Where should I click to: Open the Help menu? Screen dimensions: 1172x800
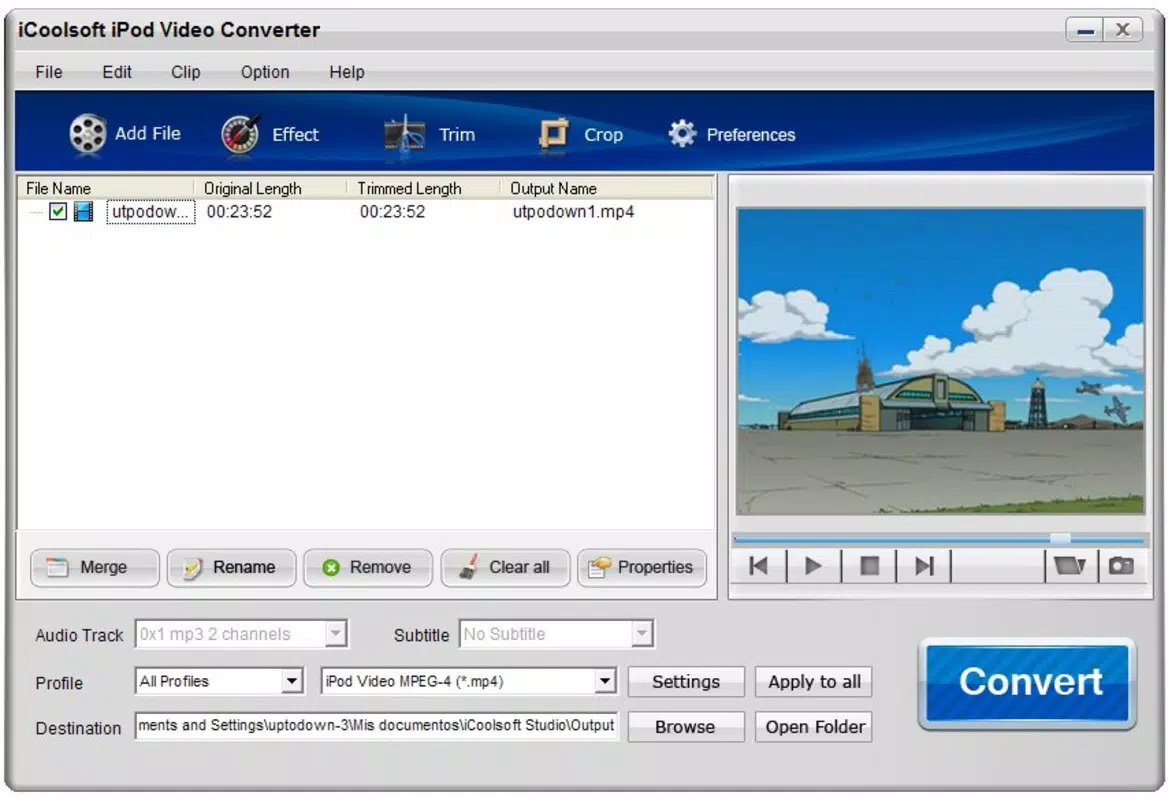click(x=347, y=72)
